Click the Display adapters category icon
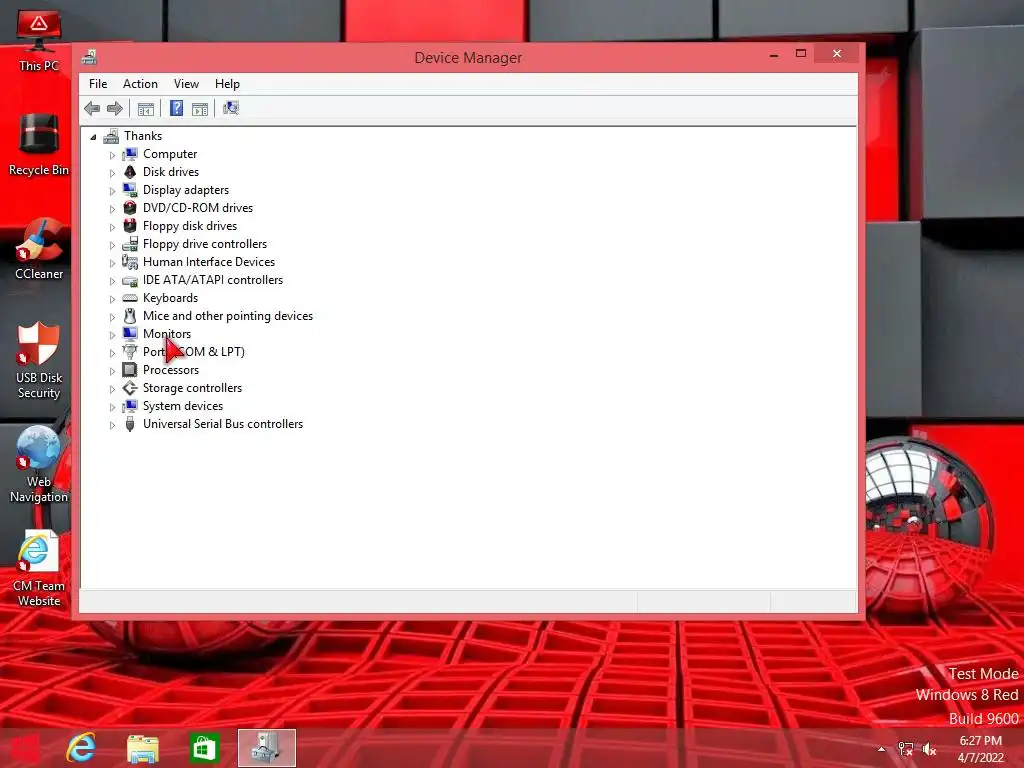The height and width of the screenshot is (768, 1024). 130,190
